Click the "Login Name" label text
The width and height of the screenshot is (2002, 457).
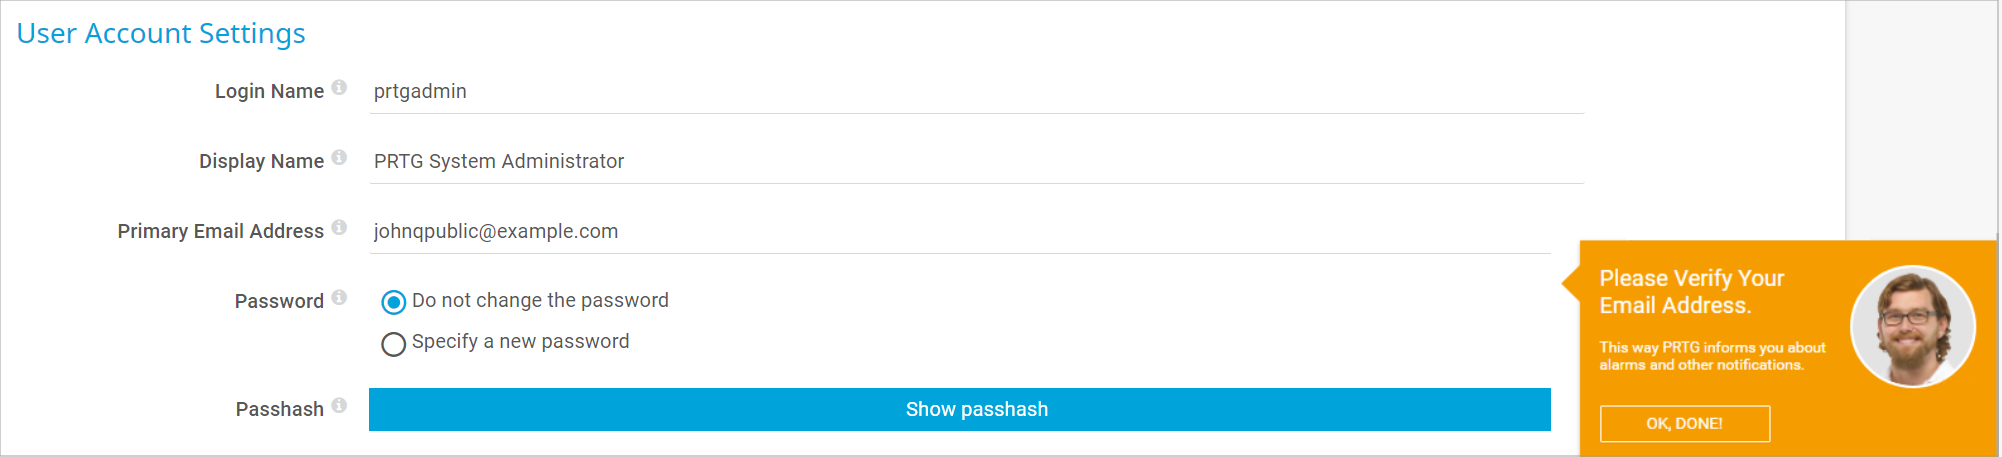[269, 92]
